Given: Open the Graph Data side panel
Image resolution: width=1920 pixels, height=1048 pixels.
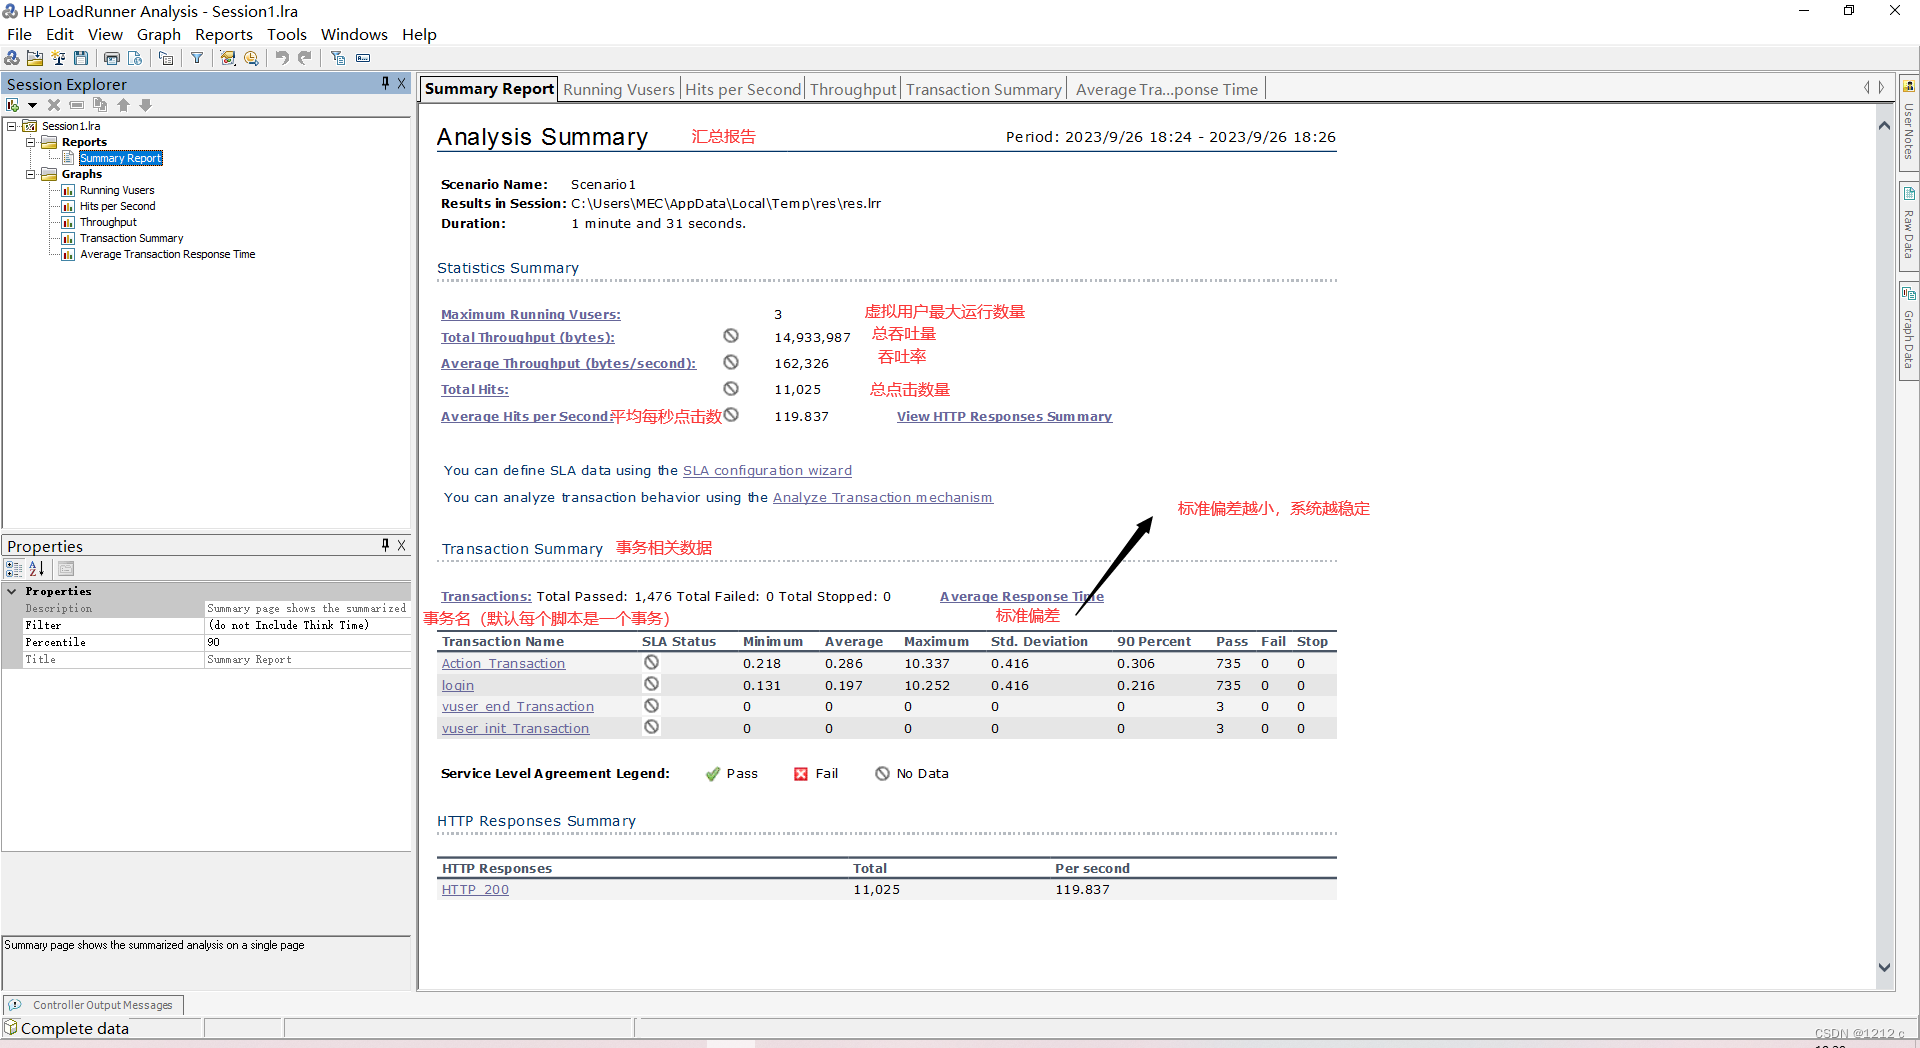Looking at the screenshot, I should point(1908,331).
